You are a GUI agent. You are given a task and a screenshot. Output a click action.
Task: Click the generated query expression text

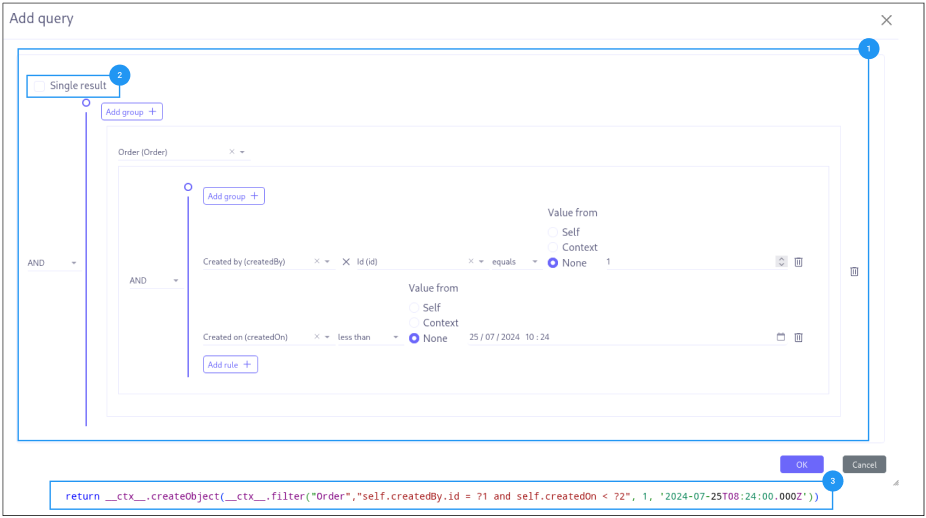pos(442,496)
